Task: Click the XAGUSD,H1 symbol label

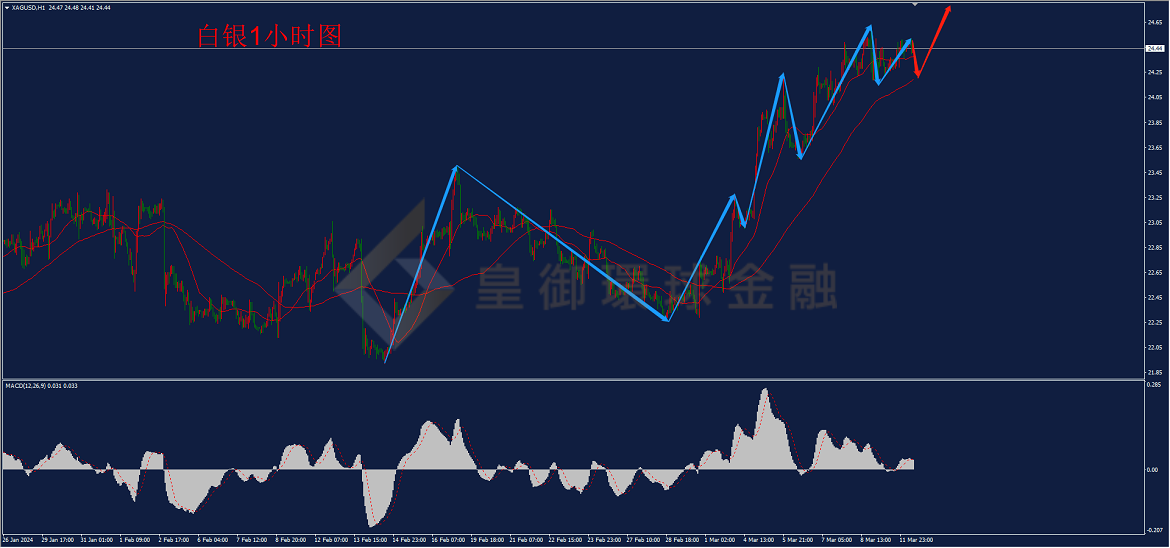Action: point(28,7)
